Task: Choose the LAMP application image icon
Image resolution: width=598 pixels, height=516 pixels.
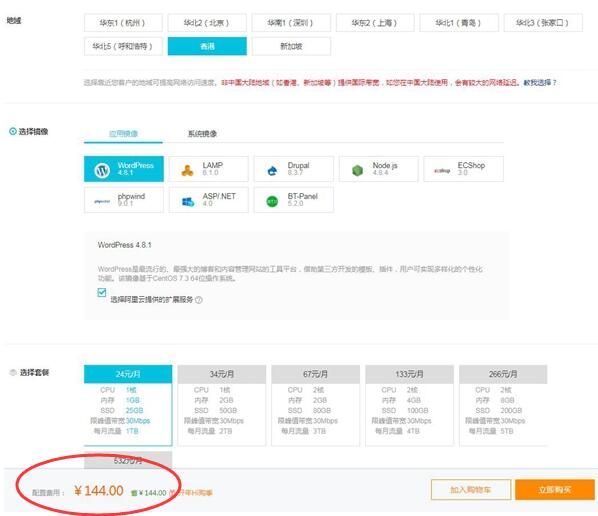Action: [x=187, y=170]
